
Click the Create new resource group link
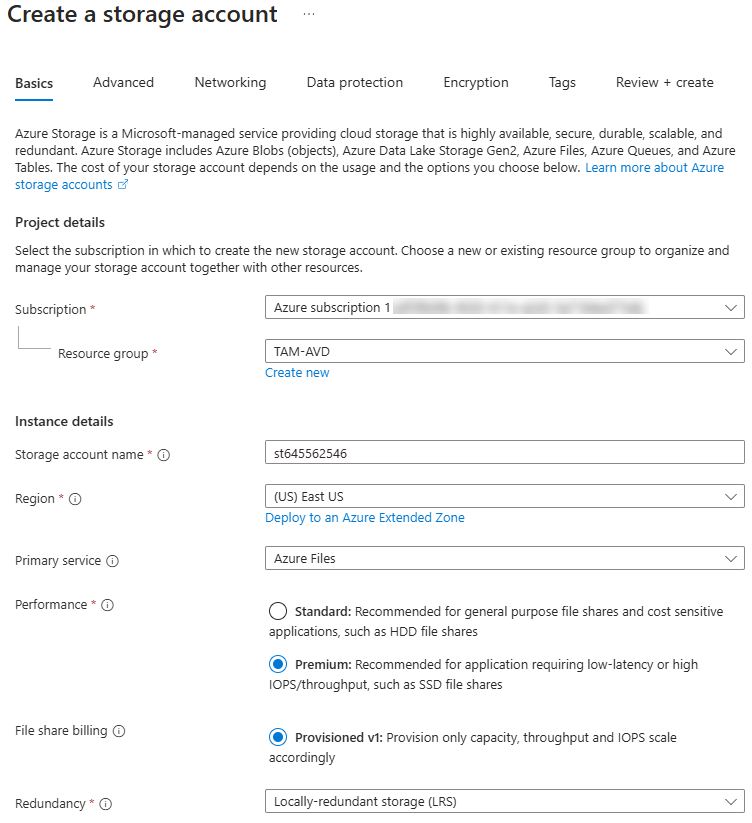click(x=297, y=373)
